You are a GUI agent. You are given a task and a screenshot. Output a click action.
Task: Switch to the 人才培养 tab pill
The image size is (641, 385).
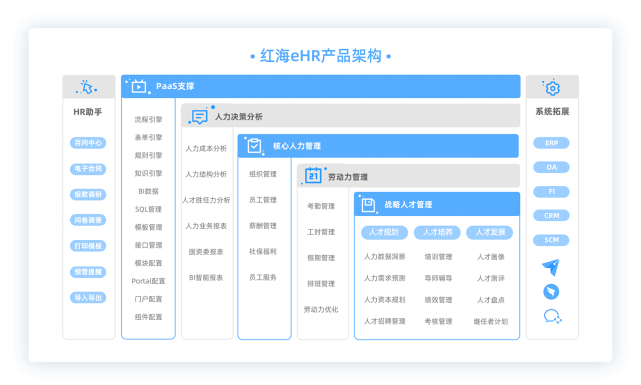point(437,232)
